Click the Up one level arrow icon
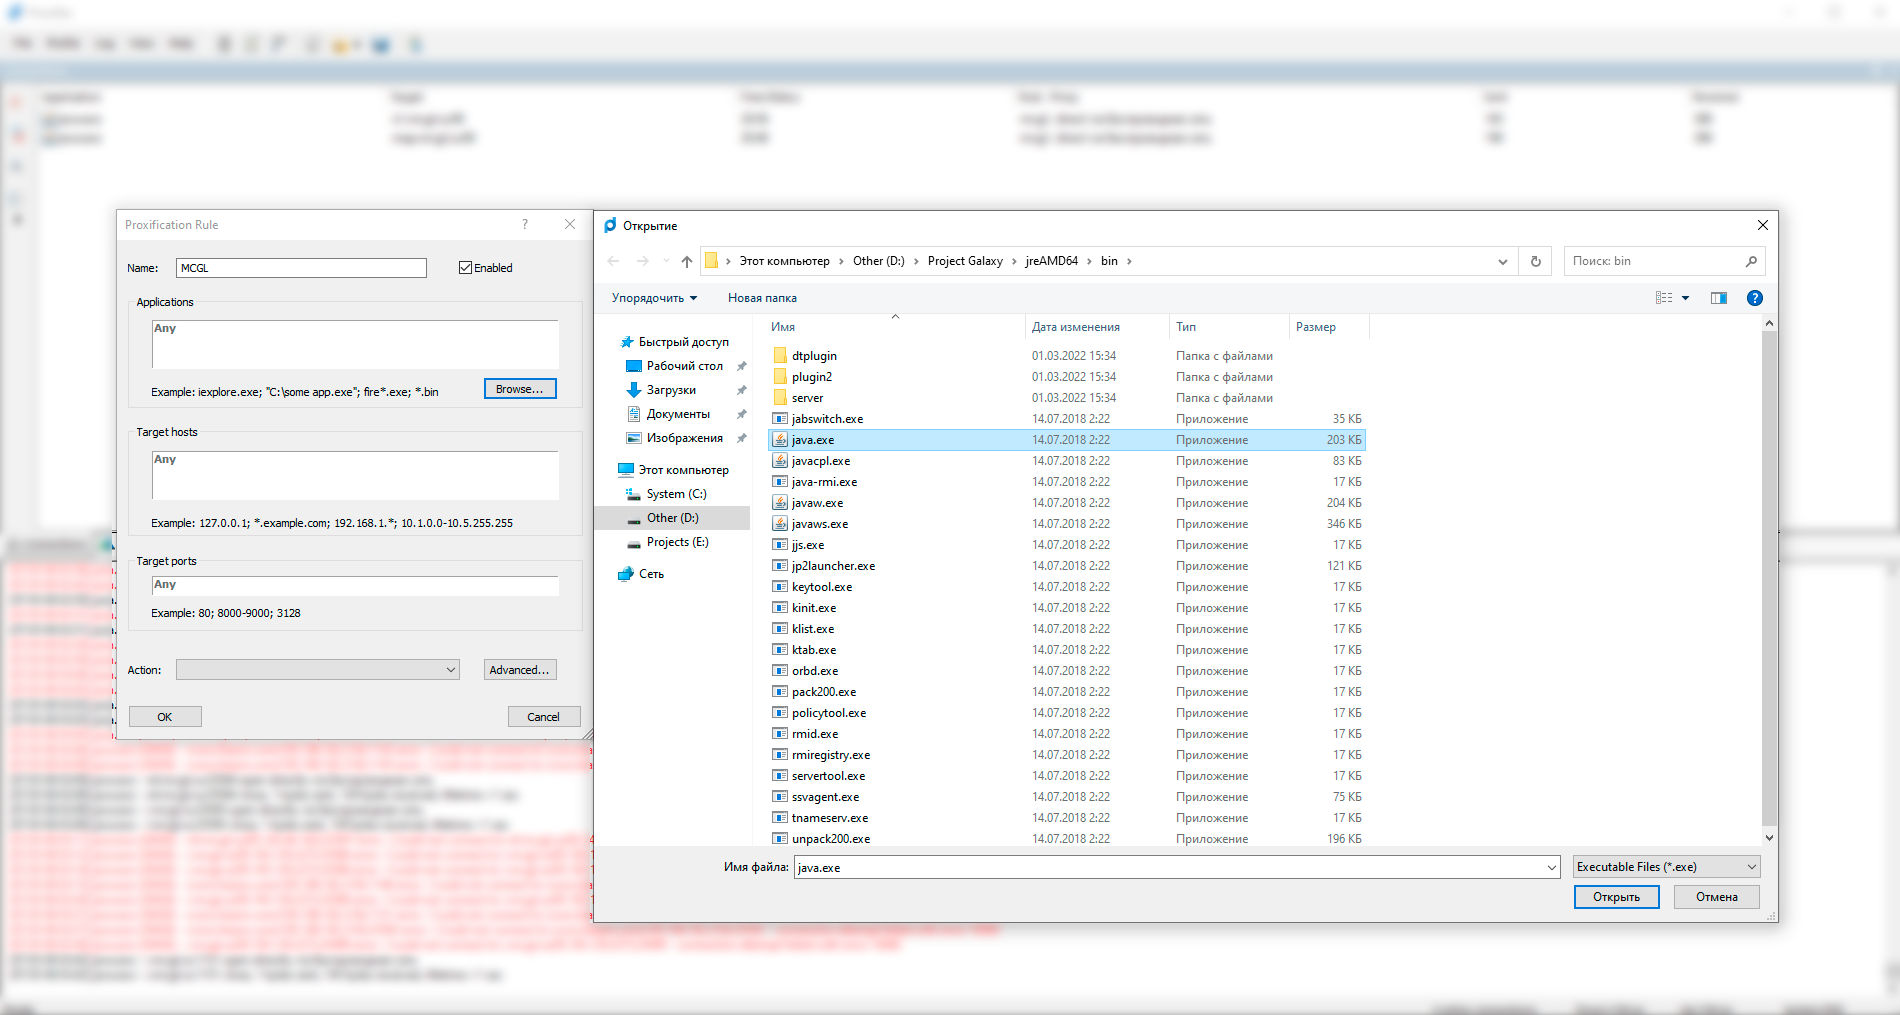This screenshot has height=1015, width=1900. [x=686, y=262]
